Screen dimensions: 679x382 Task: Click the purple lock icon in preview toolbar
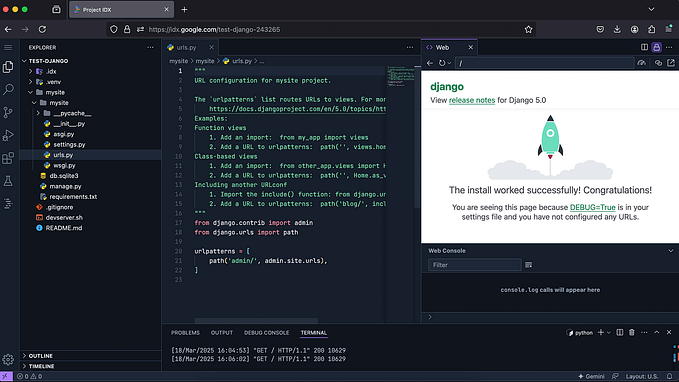point(656,47)
